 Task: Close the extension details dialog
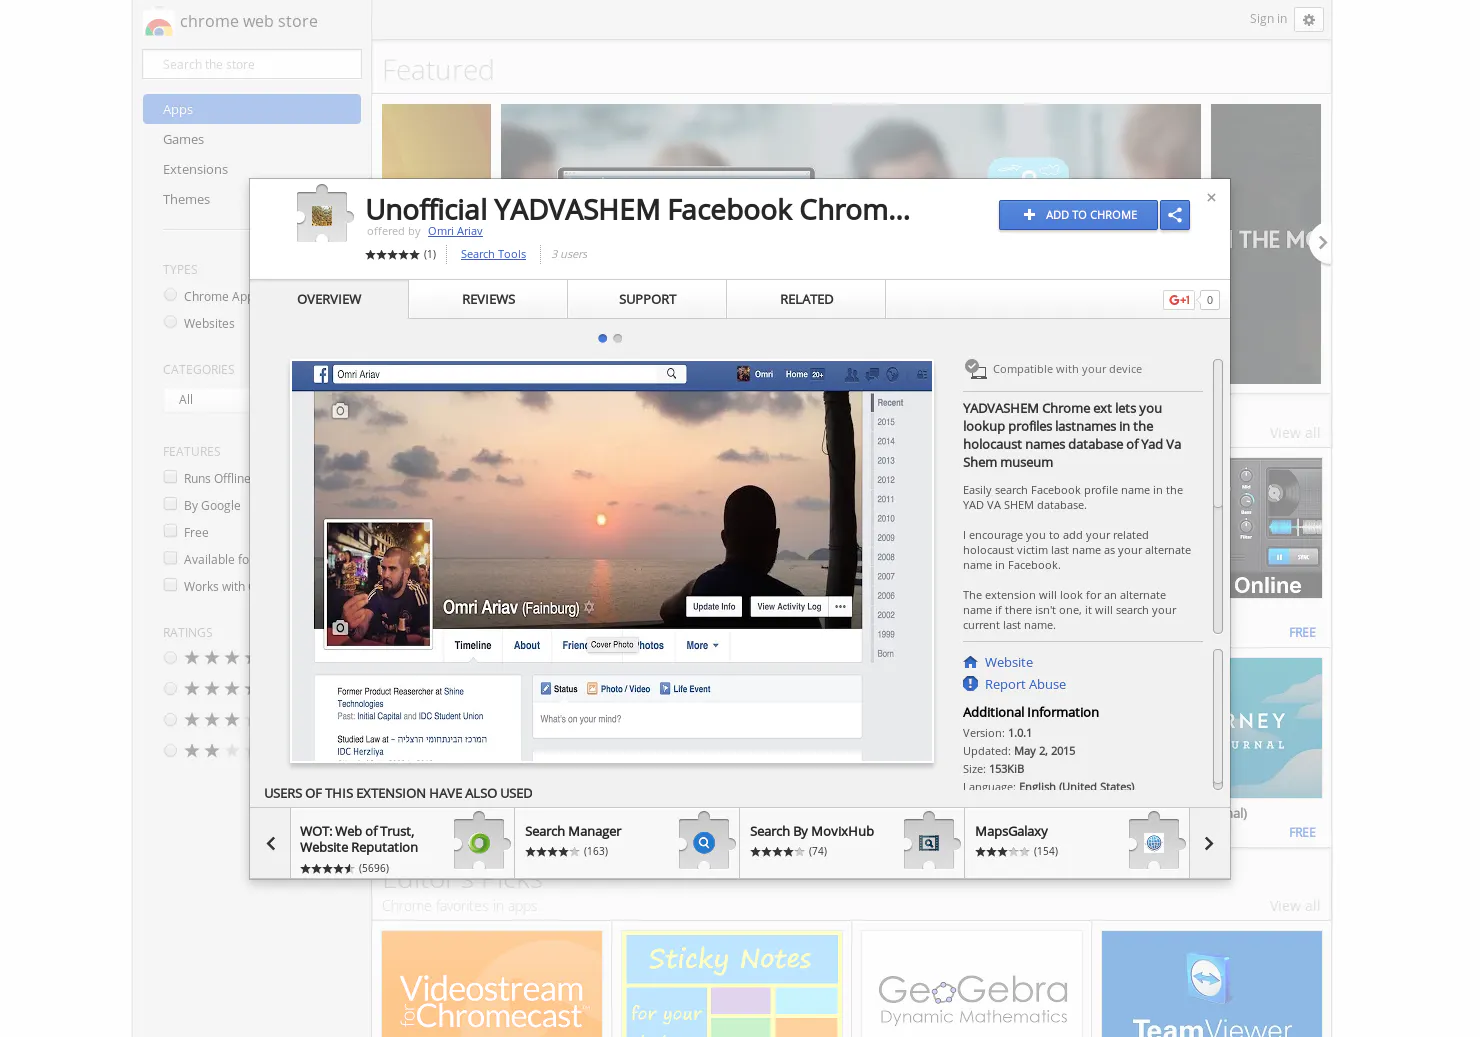[x=1211, y=198]
